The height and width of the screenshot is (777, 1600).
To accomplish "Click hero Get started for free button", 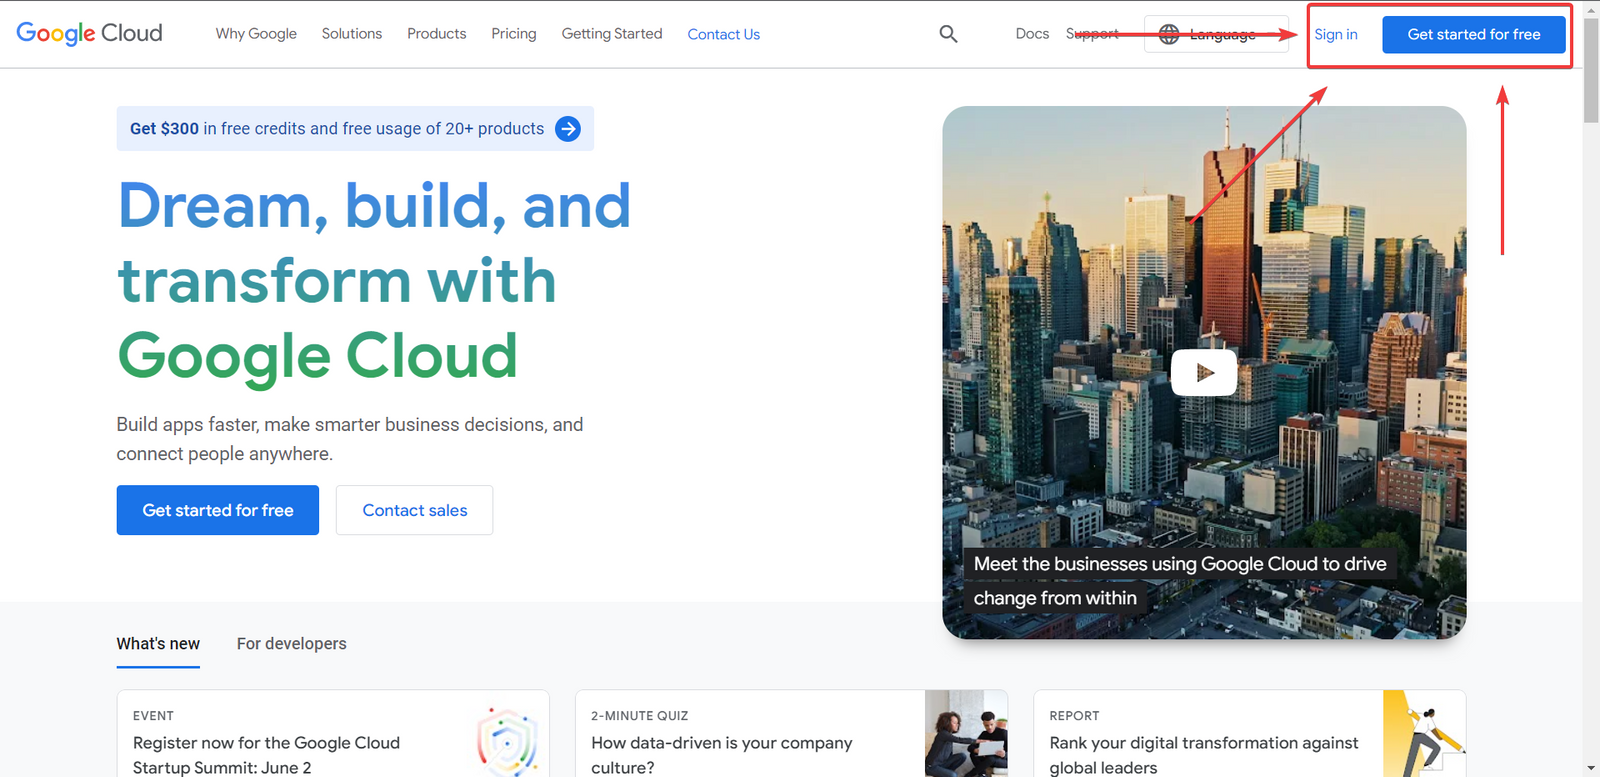I will pyautogui.click(x=218, y=510).
